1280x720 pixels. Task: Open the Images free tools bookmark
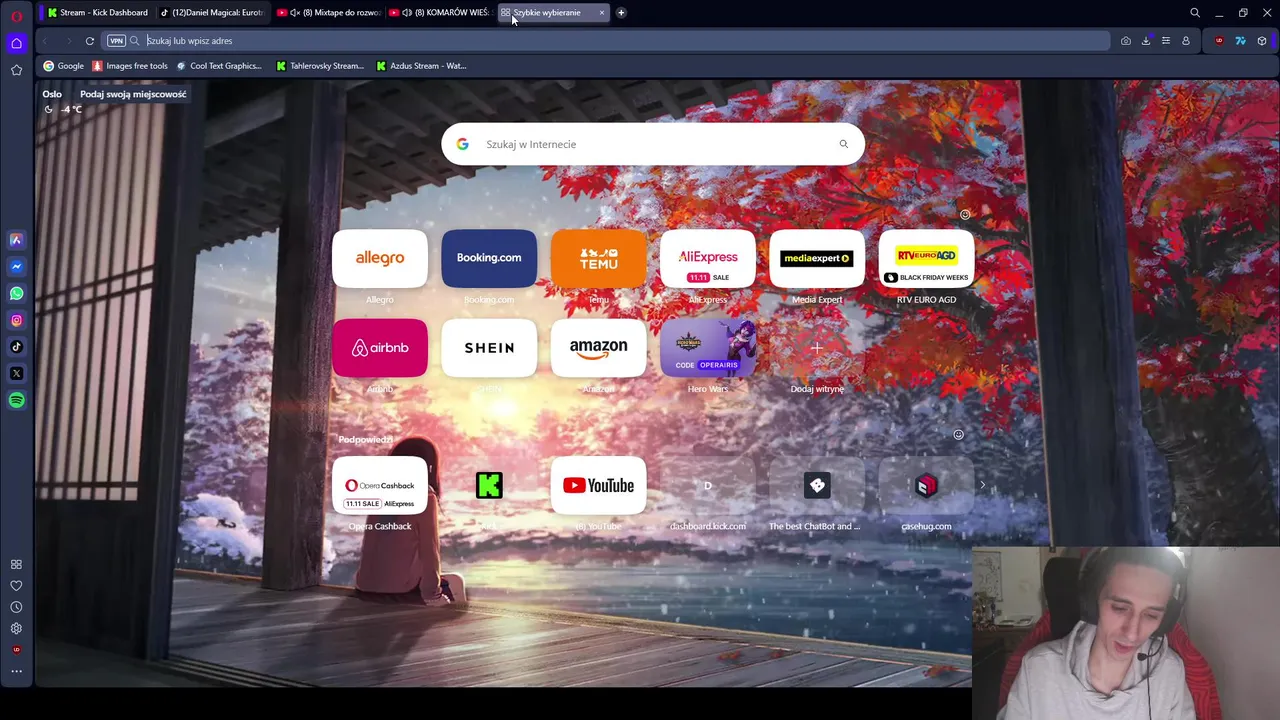pos(130,66)
